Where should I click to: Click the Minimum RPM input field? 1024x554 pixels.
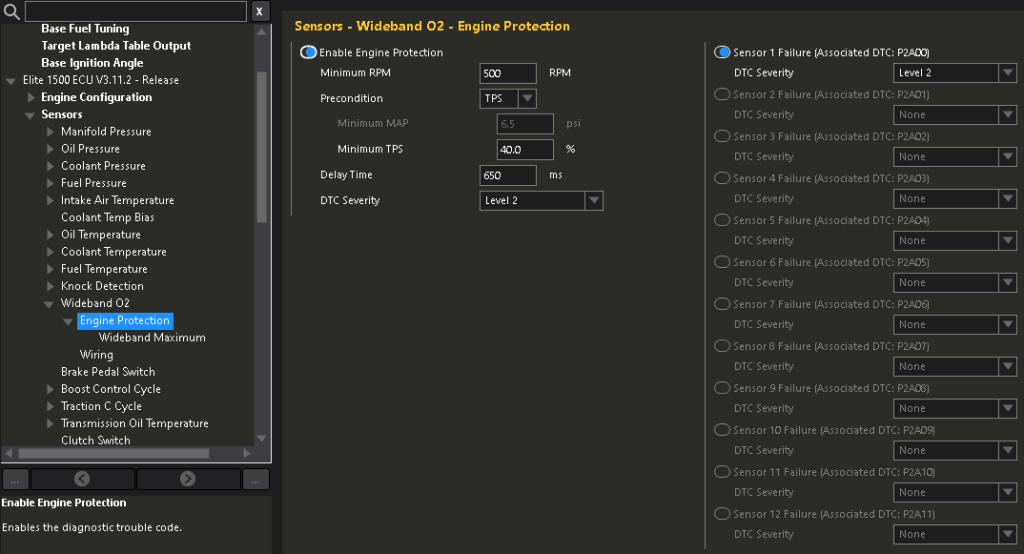pyautogui.click(x=508, y=74)
